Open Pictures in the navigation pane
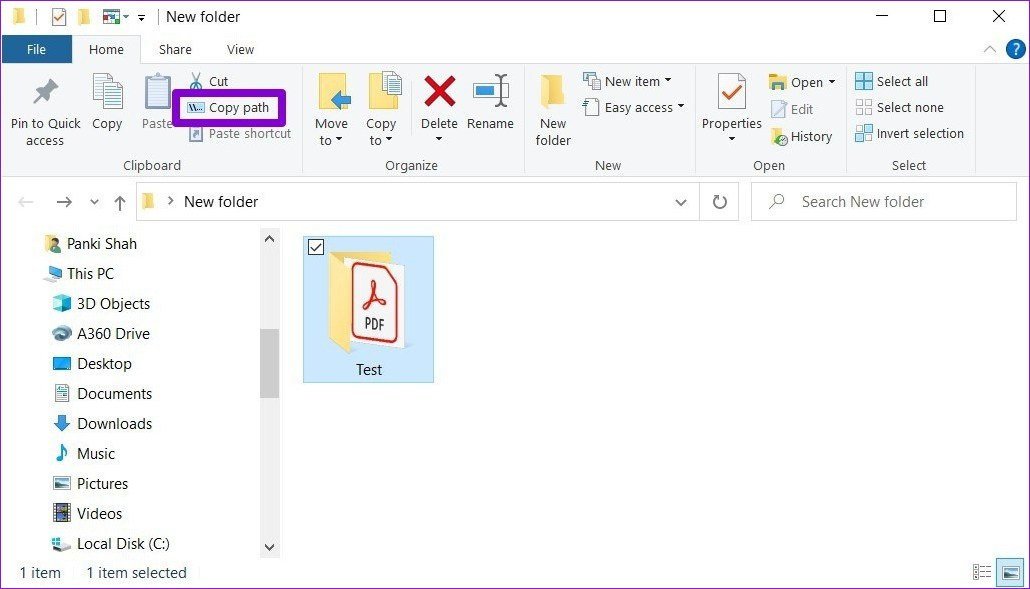Image resolution: width=1030 pixels, height=589 pixels. (91, 484)
